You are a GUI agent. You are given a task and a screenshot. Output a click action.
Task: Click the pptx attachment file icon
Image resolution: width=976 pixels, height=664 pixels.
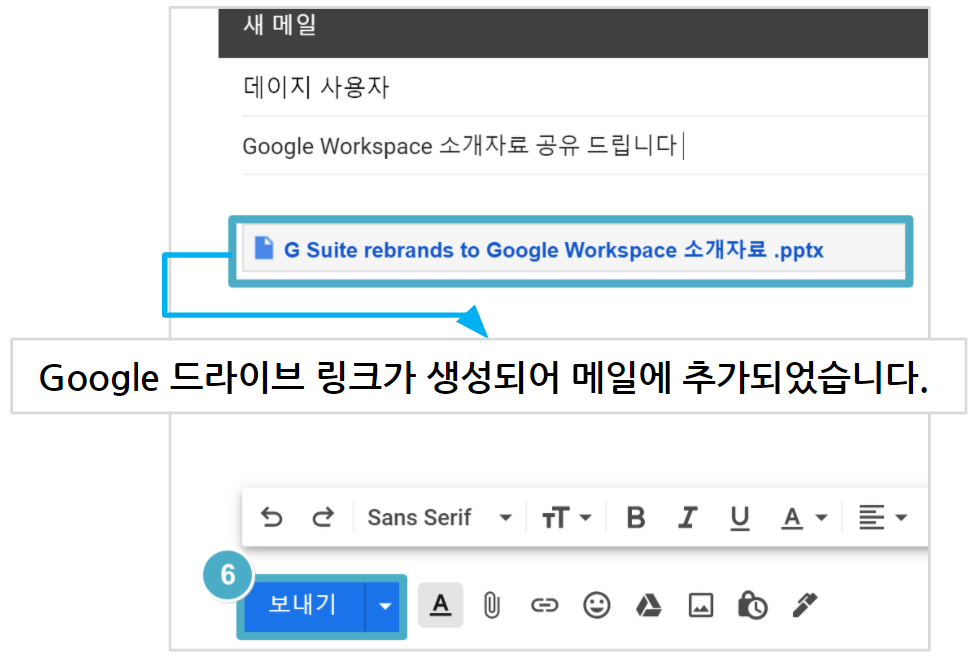click(x=264, y=248)
